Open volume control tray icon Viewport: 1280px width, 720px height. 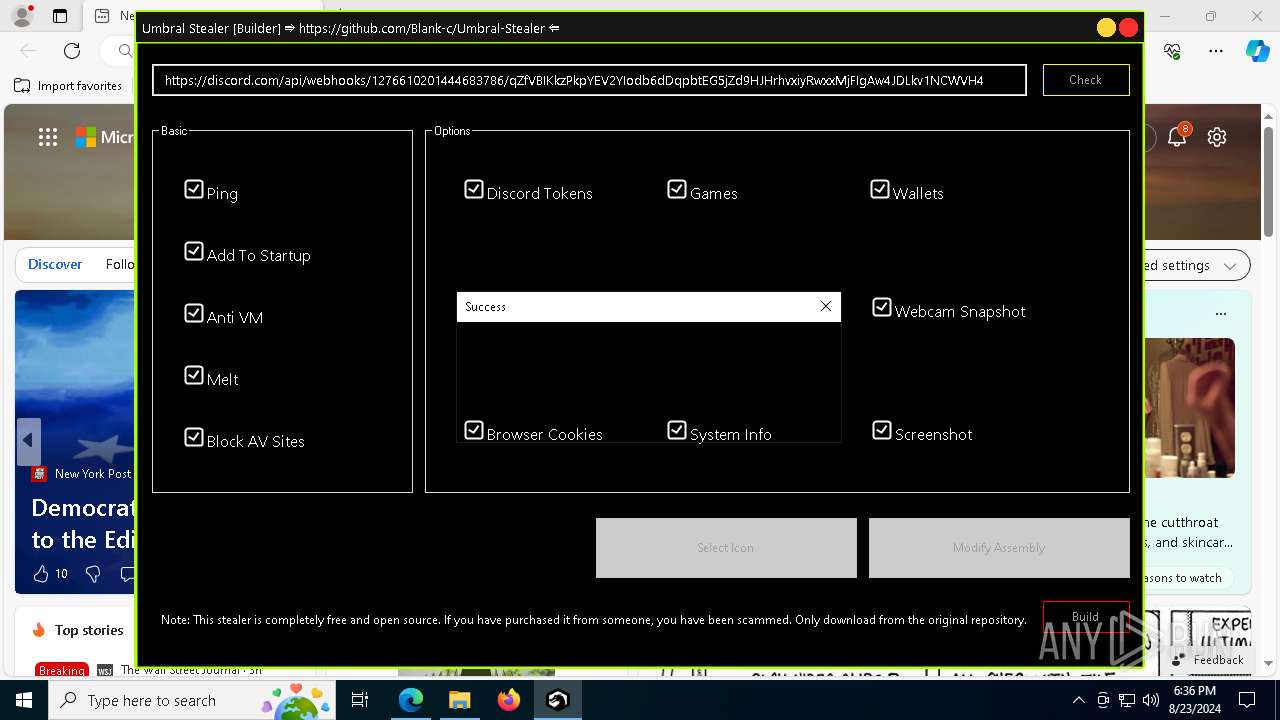pyautogui.click(x=1151, y=700)
